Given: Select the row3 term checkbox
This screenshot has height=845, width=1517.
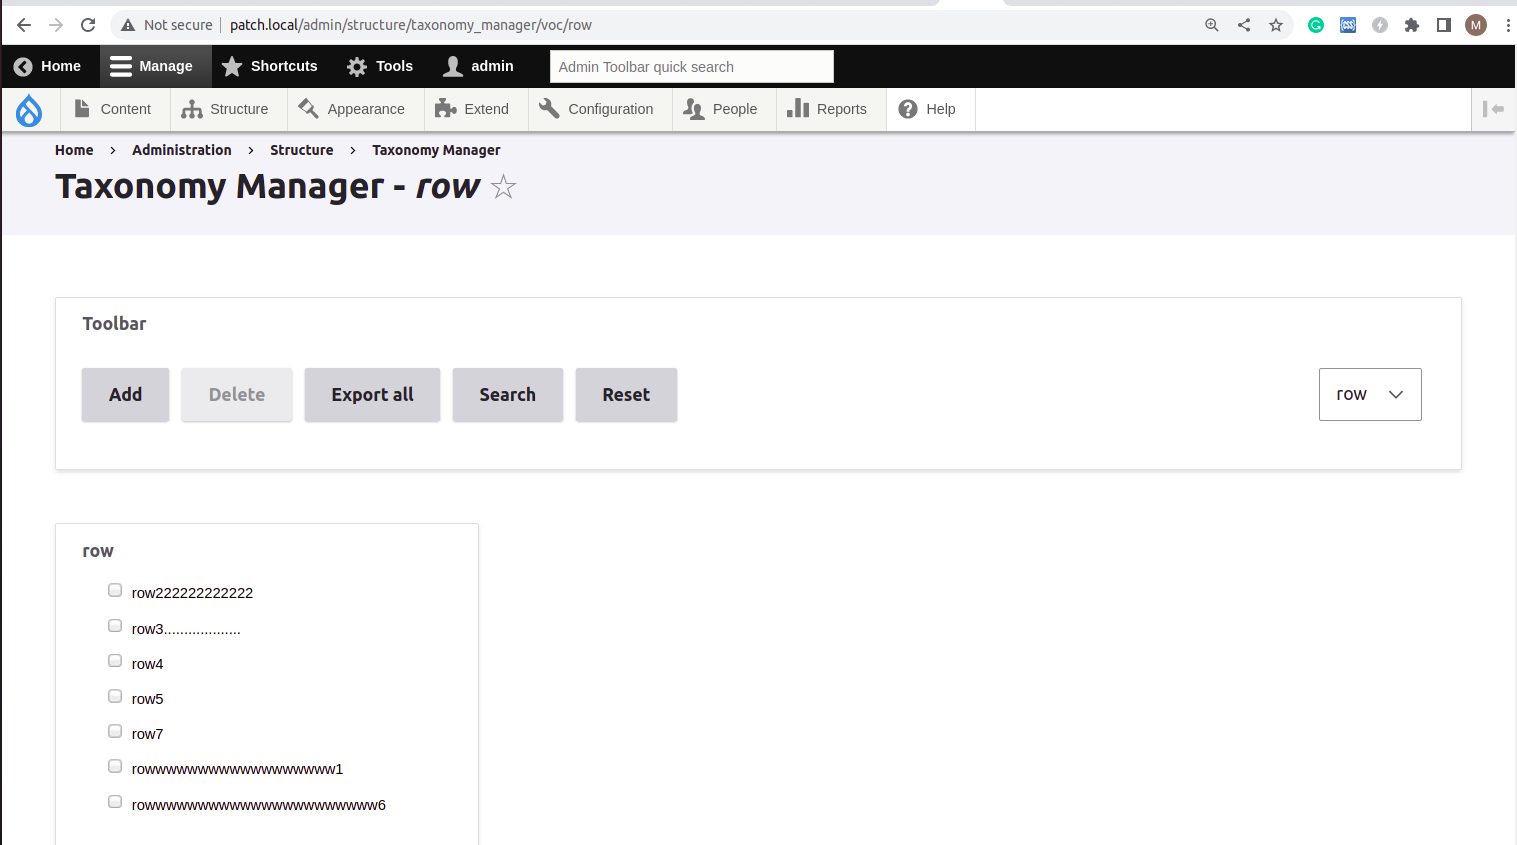Looking at the screenshot, I should [x=114, y=625].
